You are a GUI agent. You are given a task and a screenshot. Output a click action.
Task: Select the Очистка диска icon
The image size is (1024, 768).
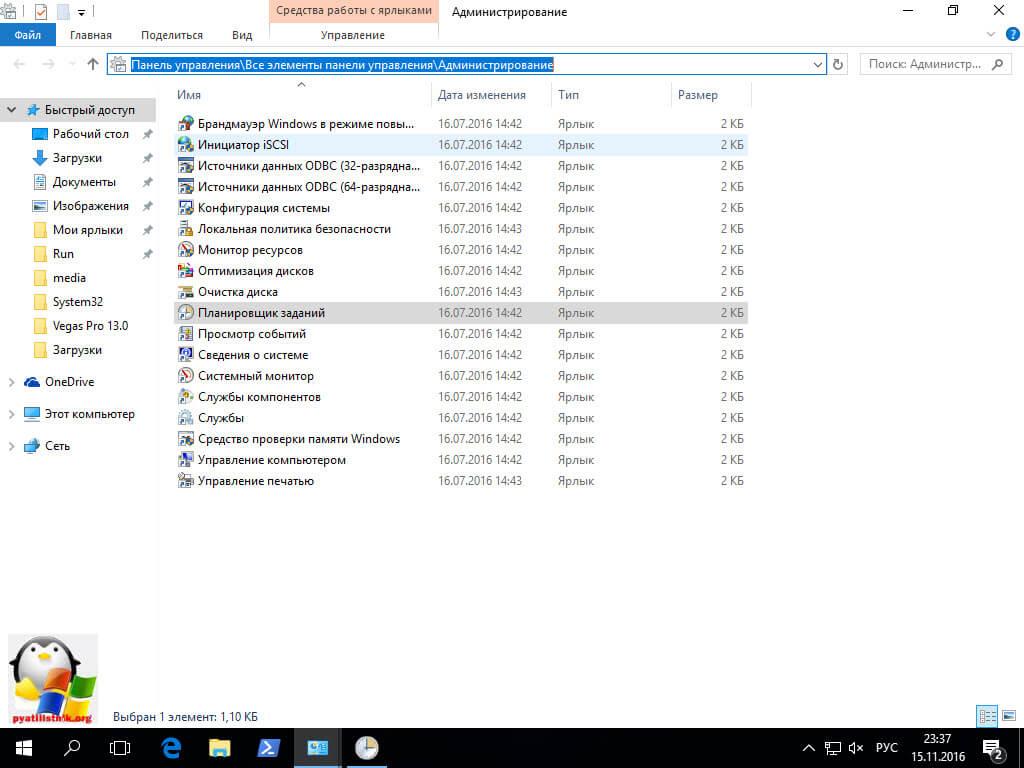186,291
